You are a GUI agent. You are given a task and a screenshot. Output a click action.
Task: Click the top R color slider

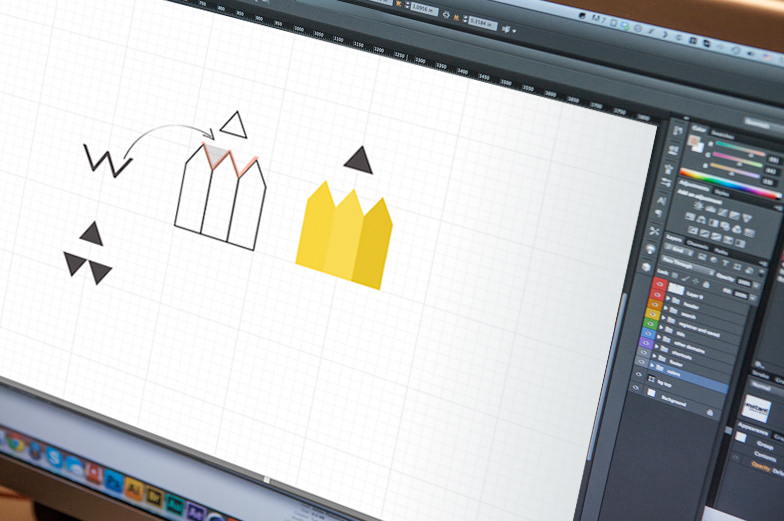coord(740,148)
